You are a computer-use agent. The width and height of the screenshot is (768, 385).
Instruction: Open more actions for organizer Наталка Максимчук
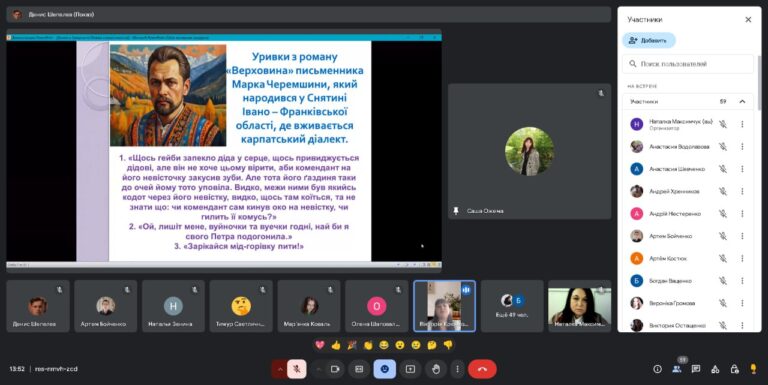coord(743,124)
